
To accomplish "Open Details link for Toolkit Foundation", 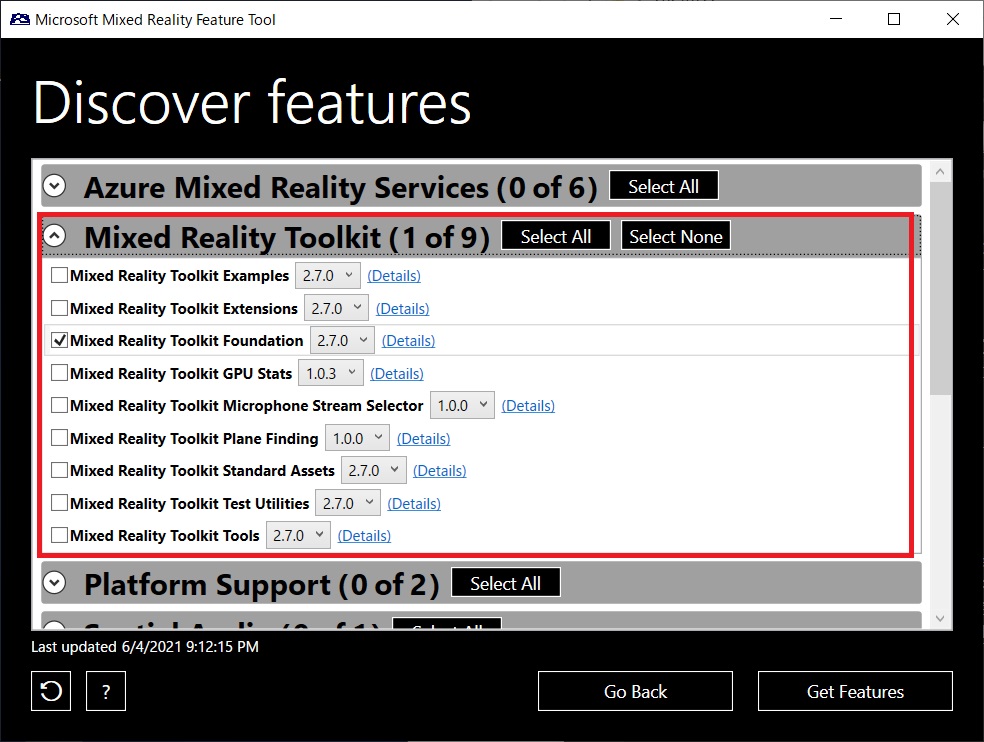I will coord(409,341).
